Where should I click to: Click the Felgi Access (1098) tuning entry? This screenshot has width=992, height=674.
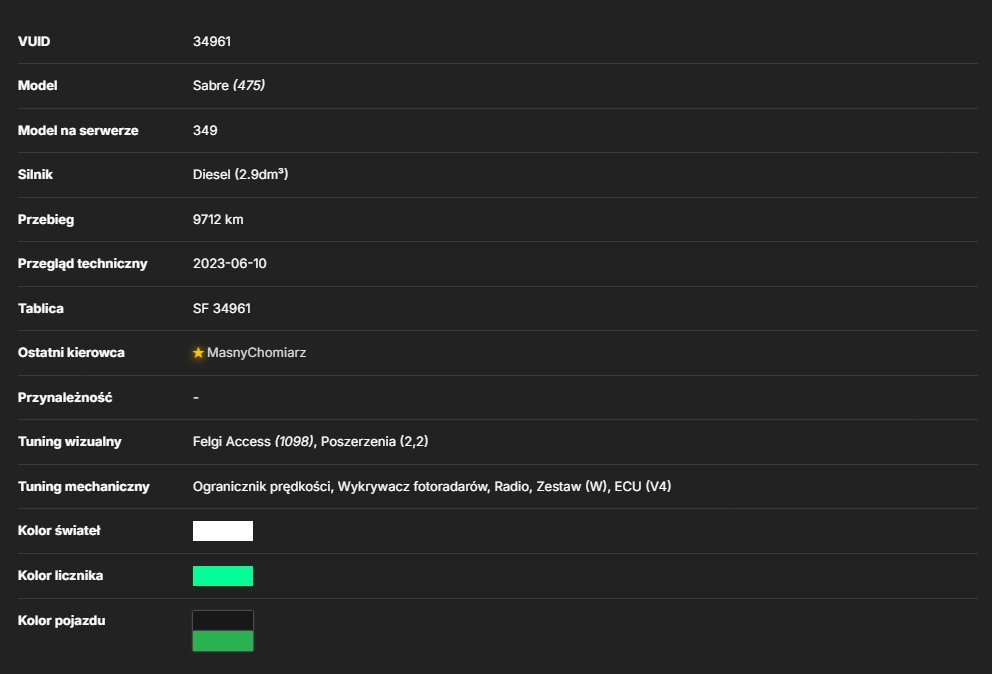(x=253, y=442)
